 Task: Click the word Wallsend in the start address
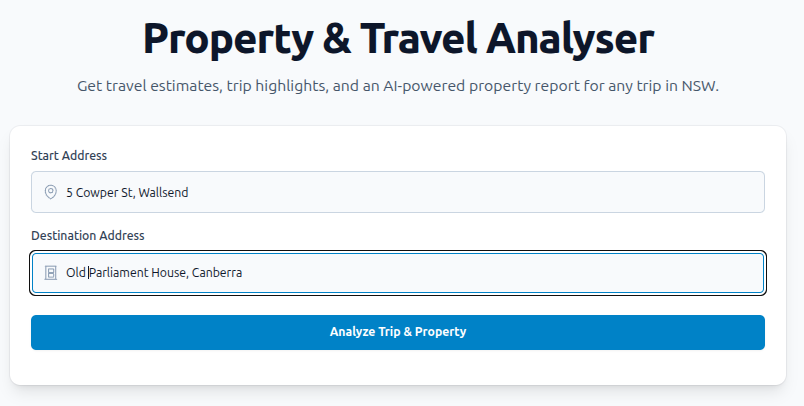pyautogui.click(x=163, y=192)
